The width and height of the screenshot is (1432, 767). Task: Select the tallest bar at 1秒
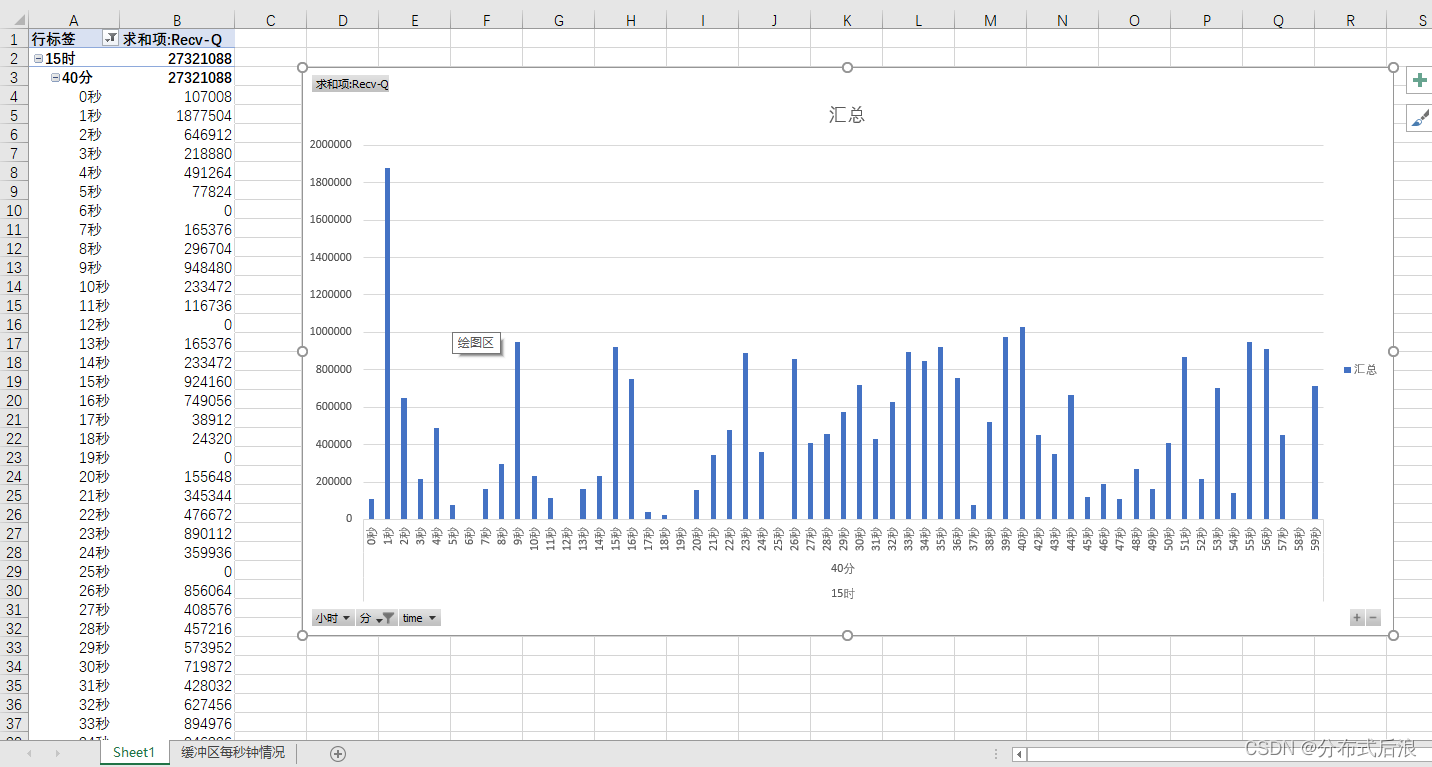click(x=388, y=343)
